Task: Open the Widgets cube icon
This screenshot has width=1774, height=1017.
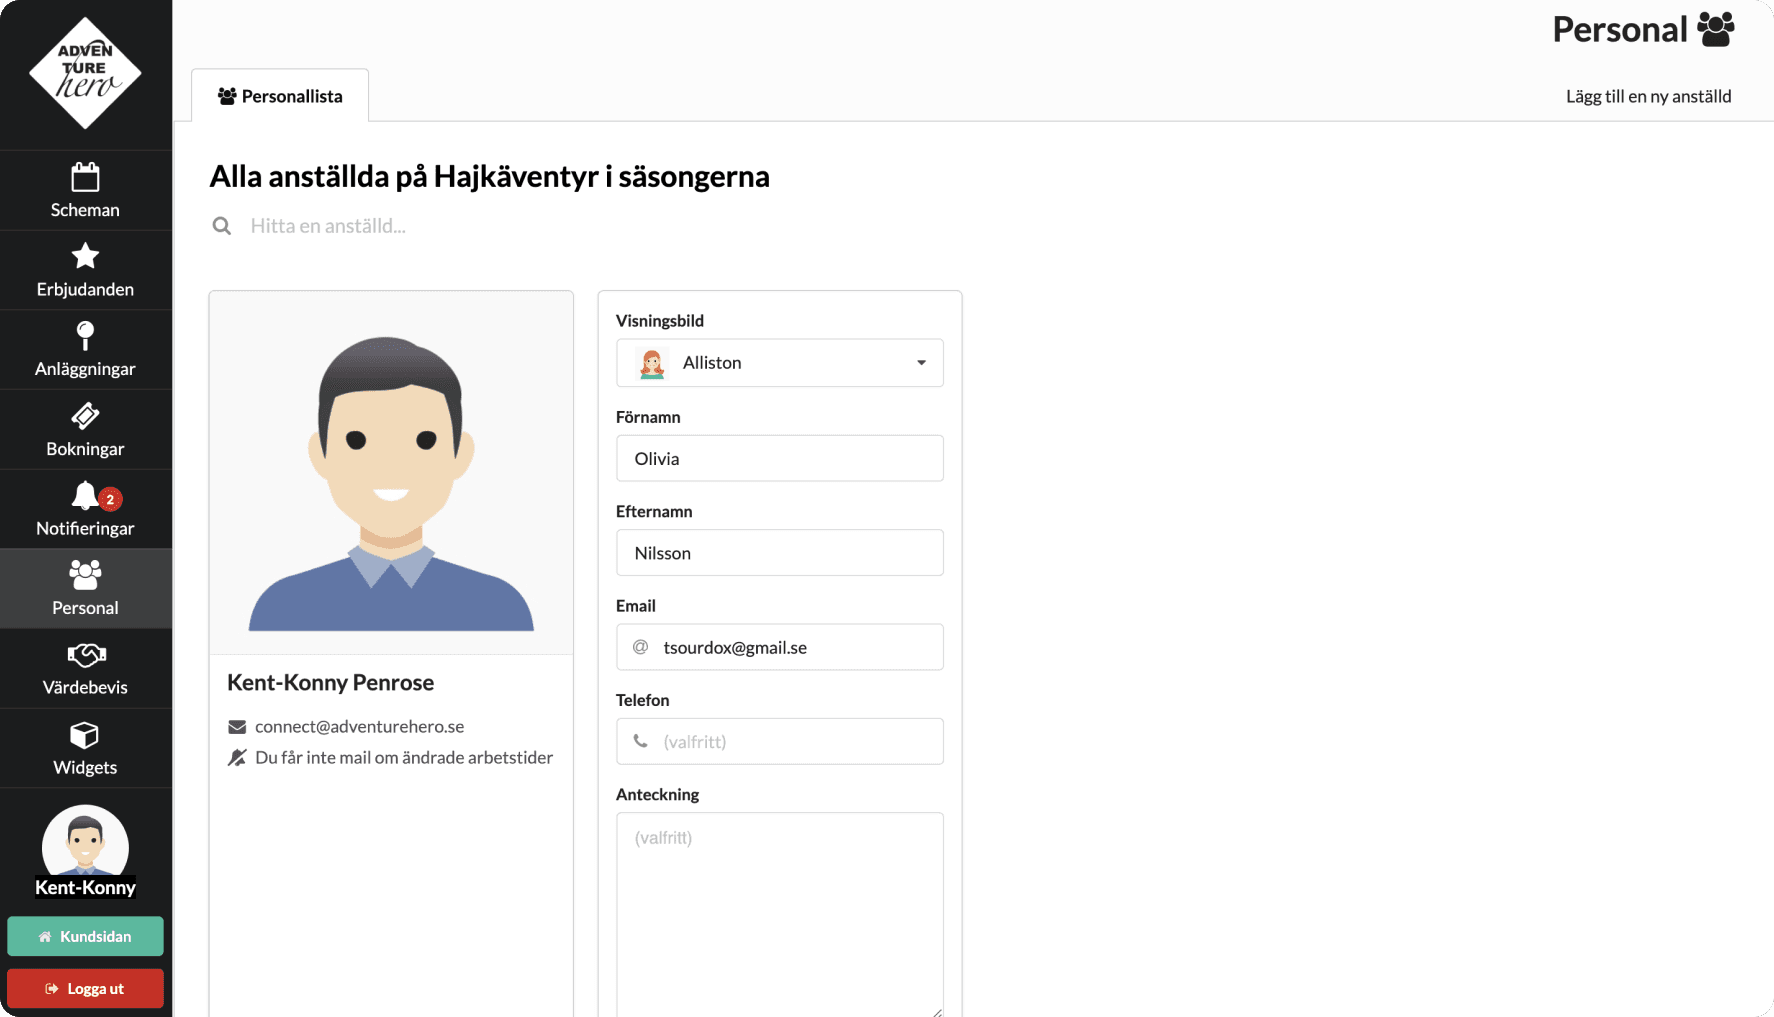Action: click(x=85, y=735)
